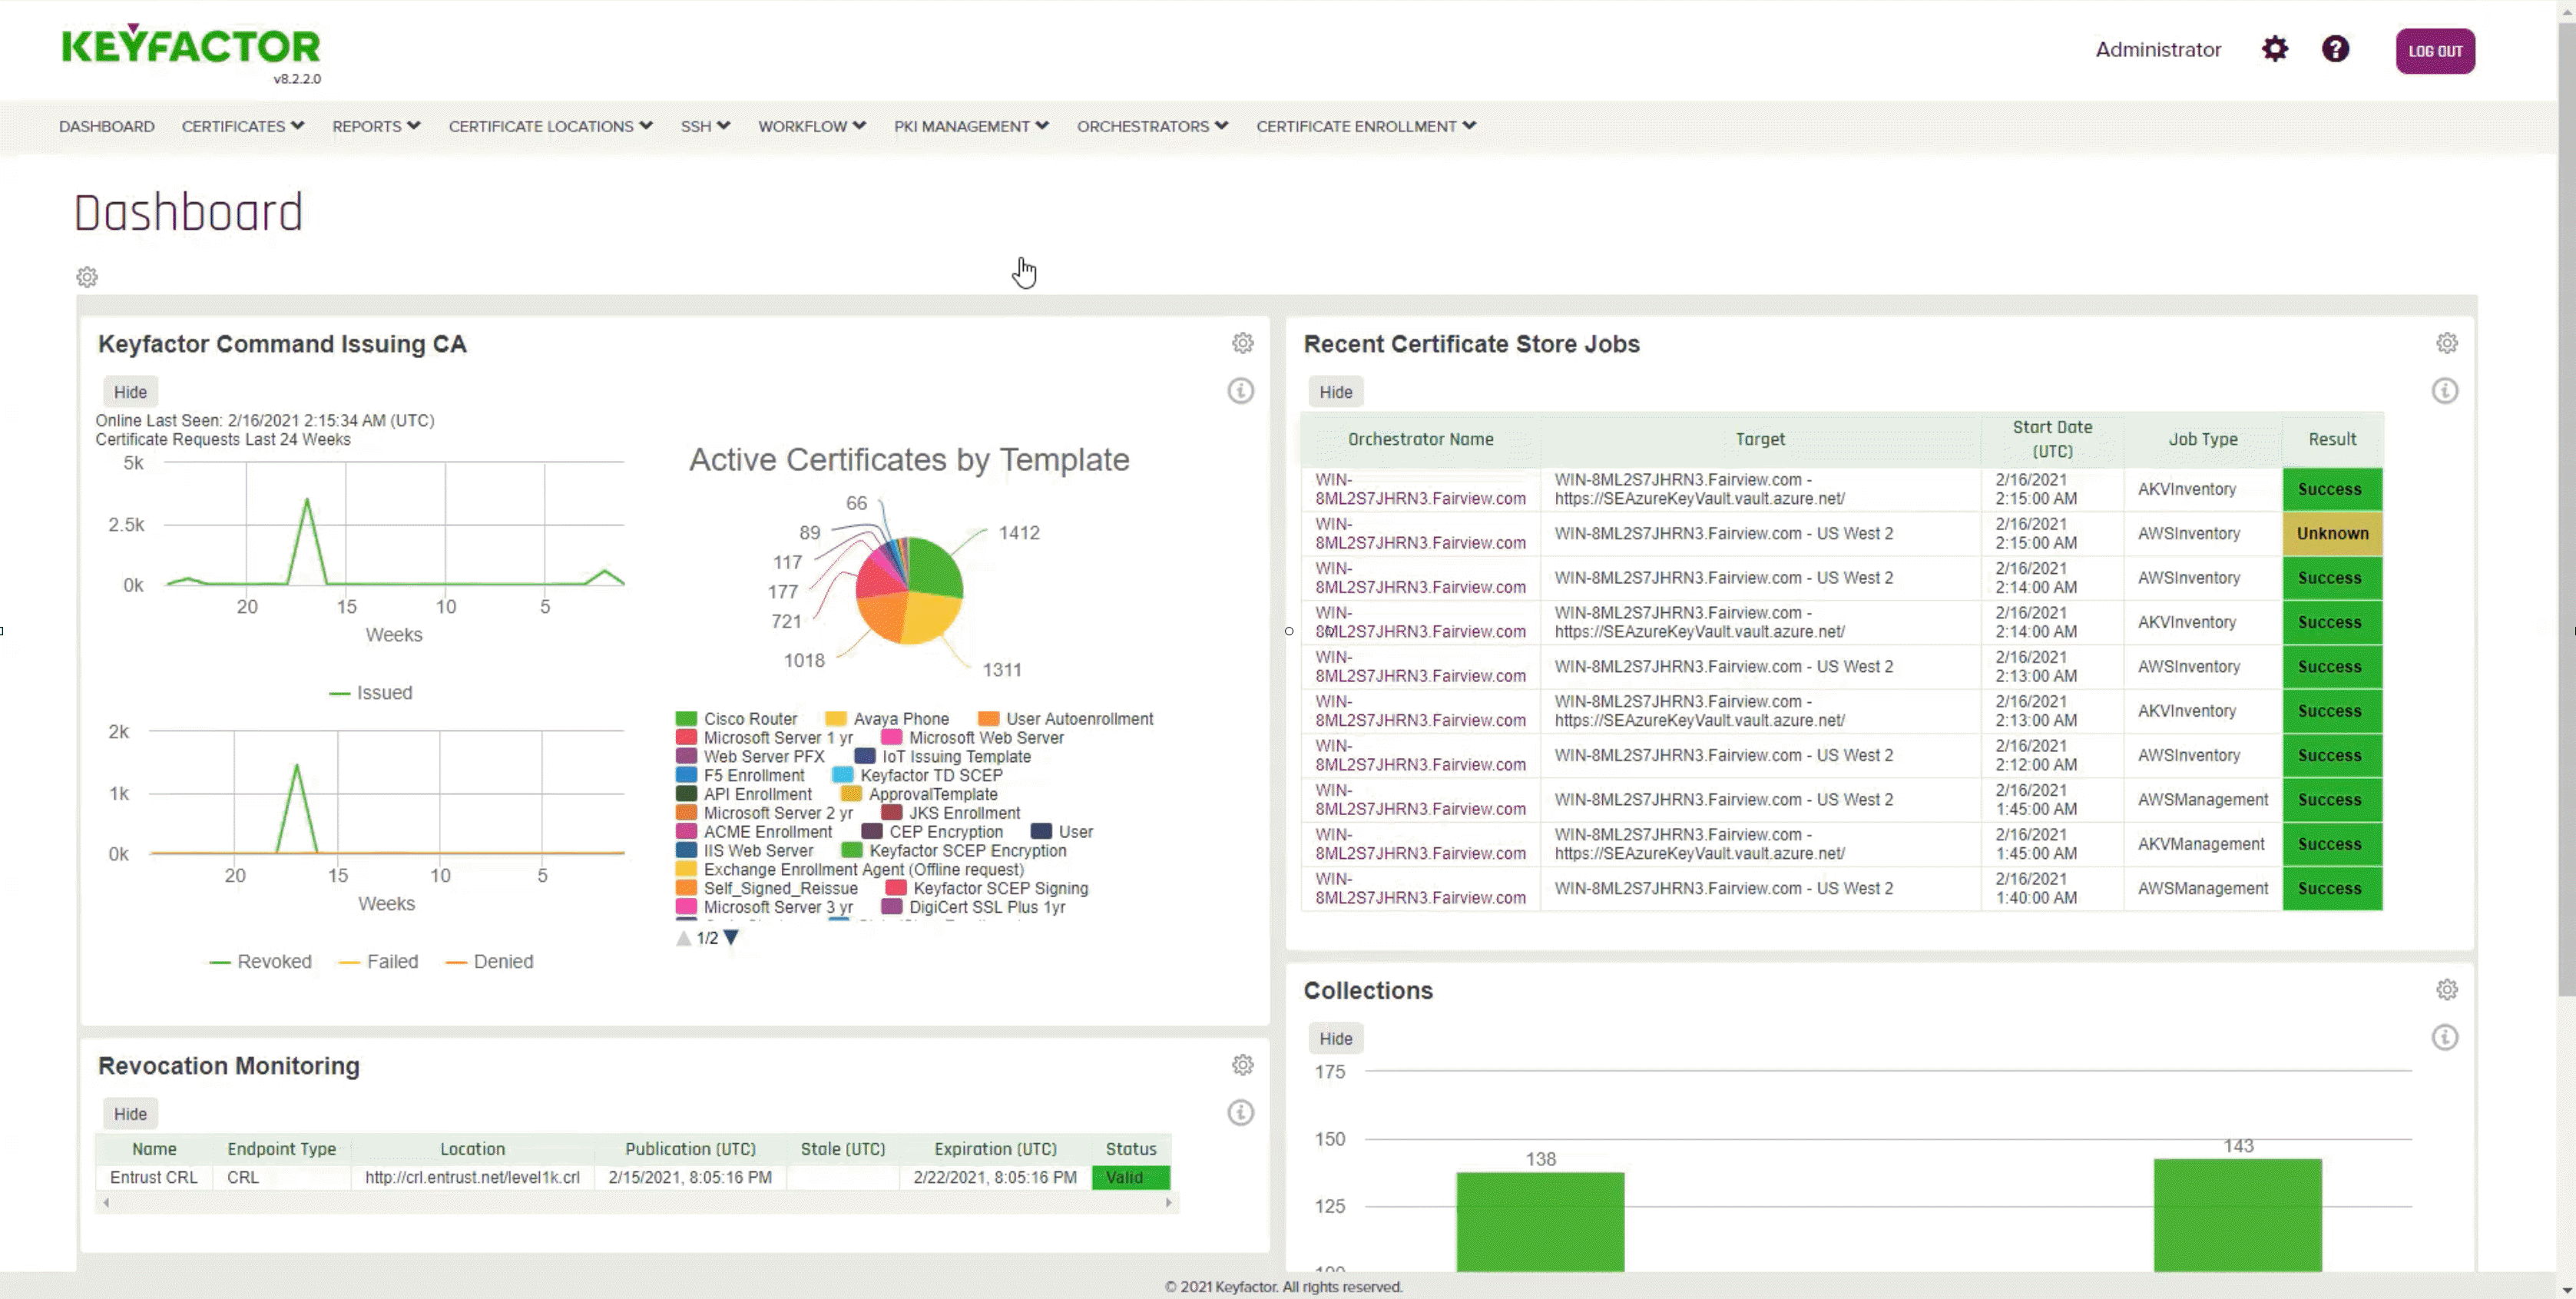Open the Orchestrators menu
This screenshot has width=2576, height=1299.
(x=1151, y=126)
